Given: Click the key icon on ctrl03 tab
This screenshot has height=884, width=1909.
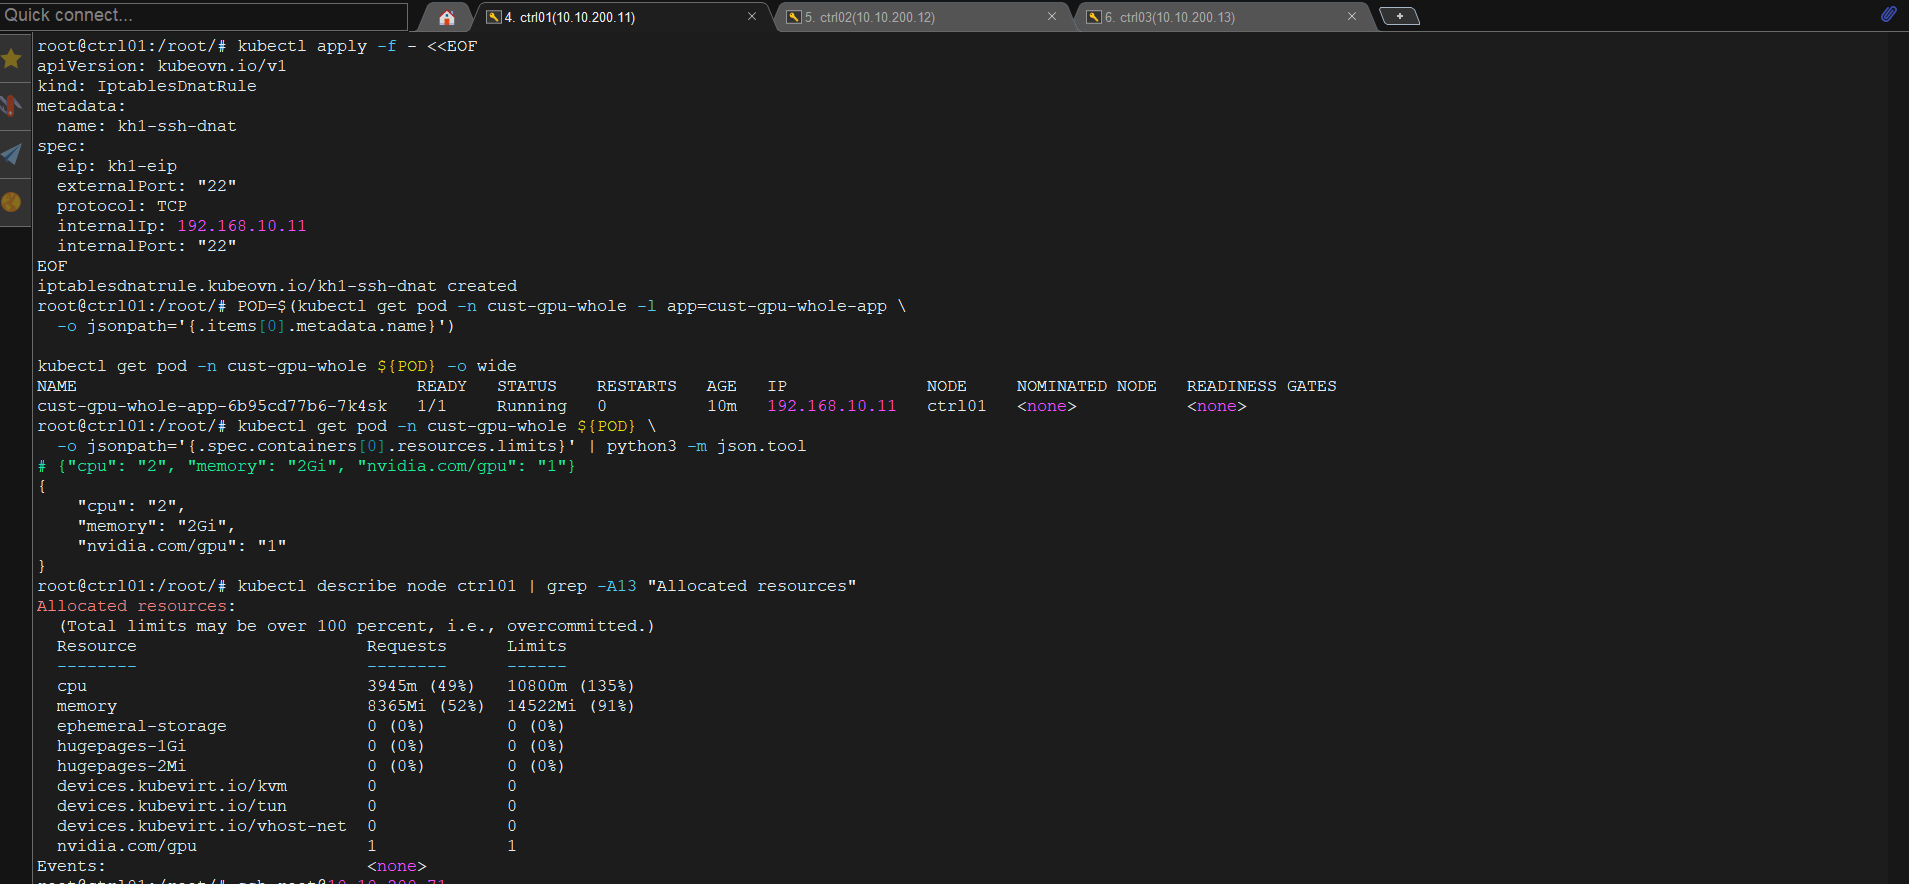Looking at the screenshot, I should tap(1094, 17).
